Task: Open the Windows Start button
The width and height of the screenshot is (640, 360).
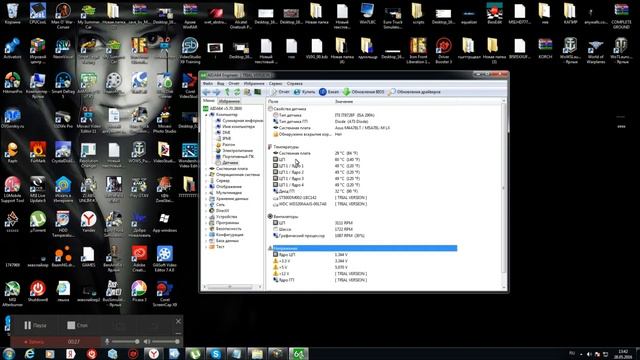Action: [x=9, y=353]
